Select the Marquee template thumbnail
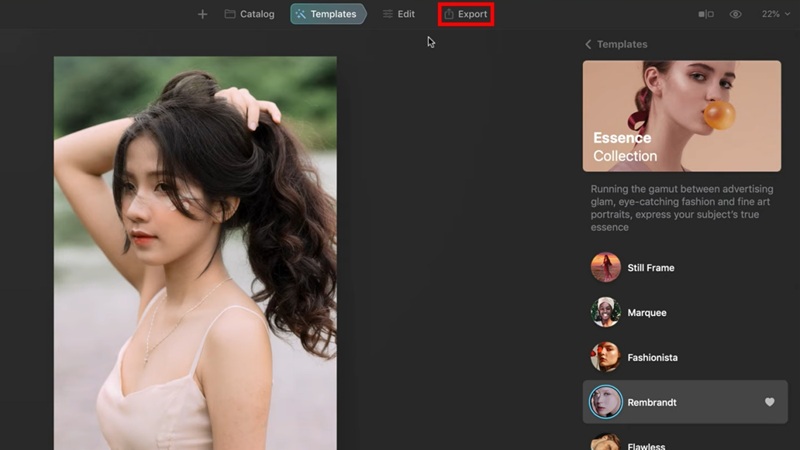Image resolution: width=800 pixels, height=450 pixels. coord(605,313)
